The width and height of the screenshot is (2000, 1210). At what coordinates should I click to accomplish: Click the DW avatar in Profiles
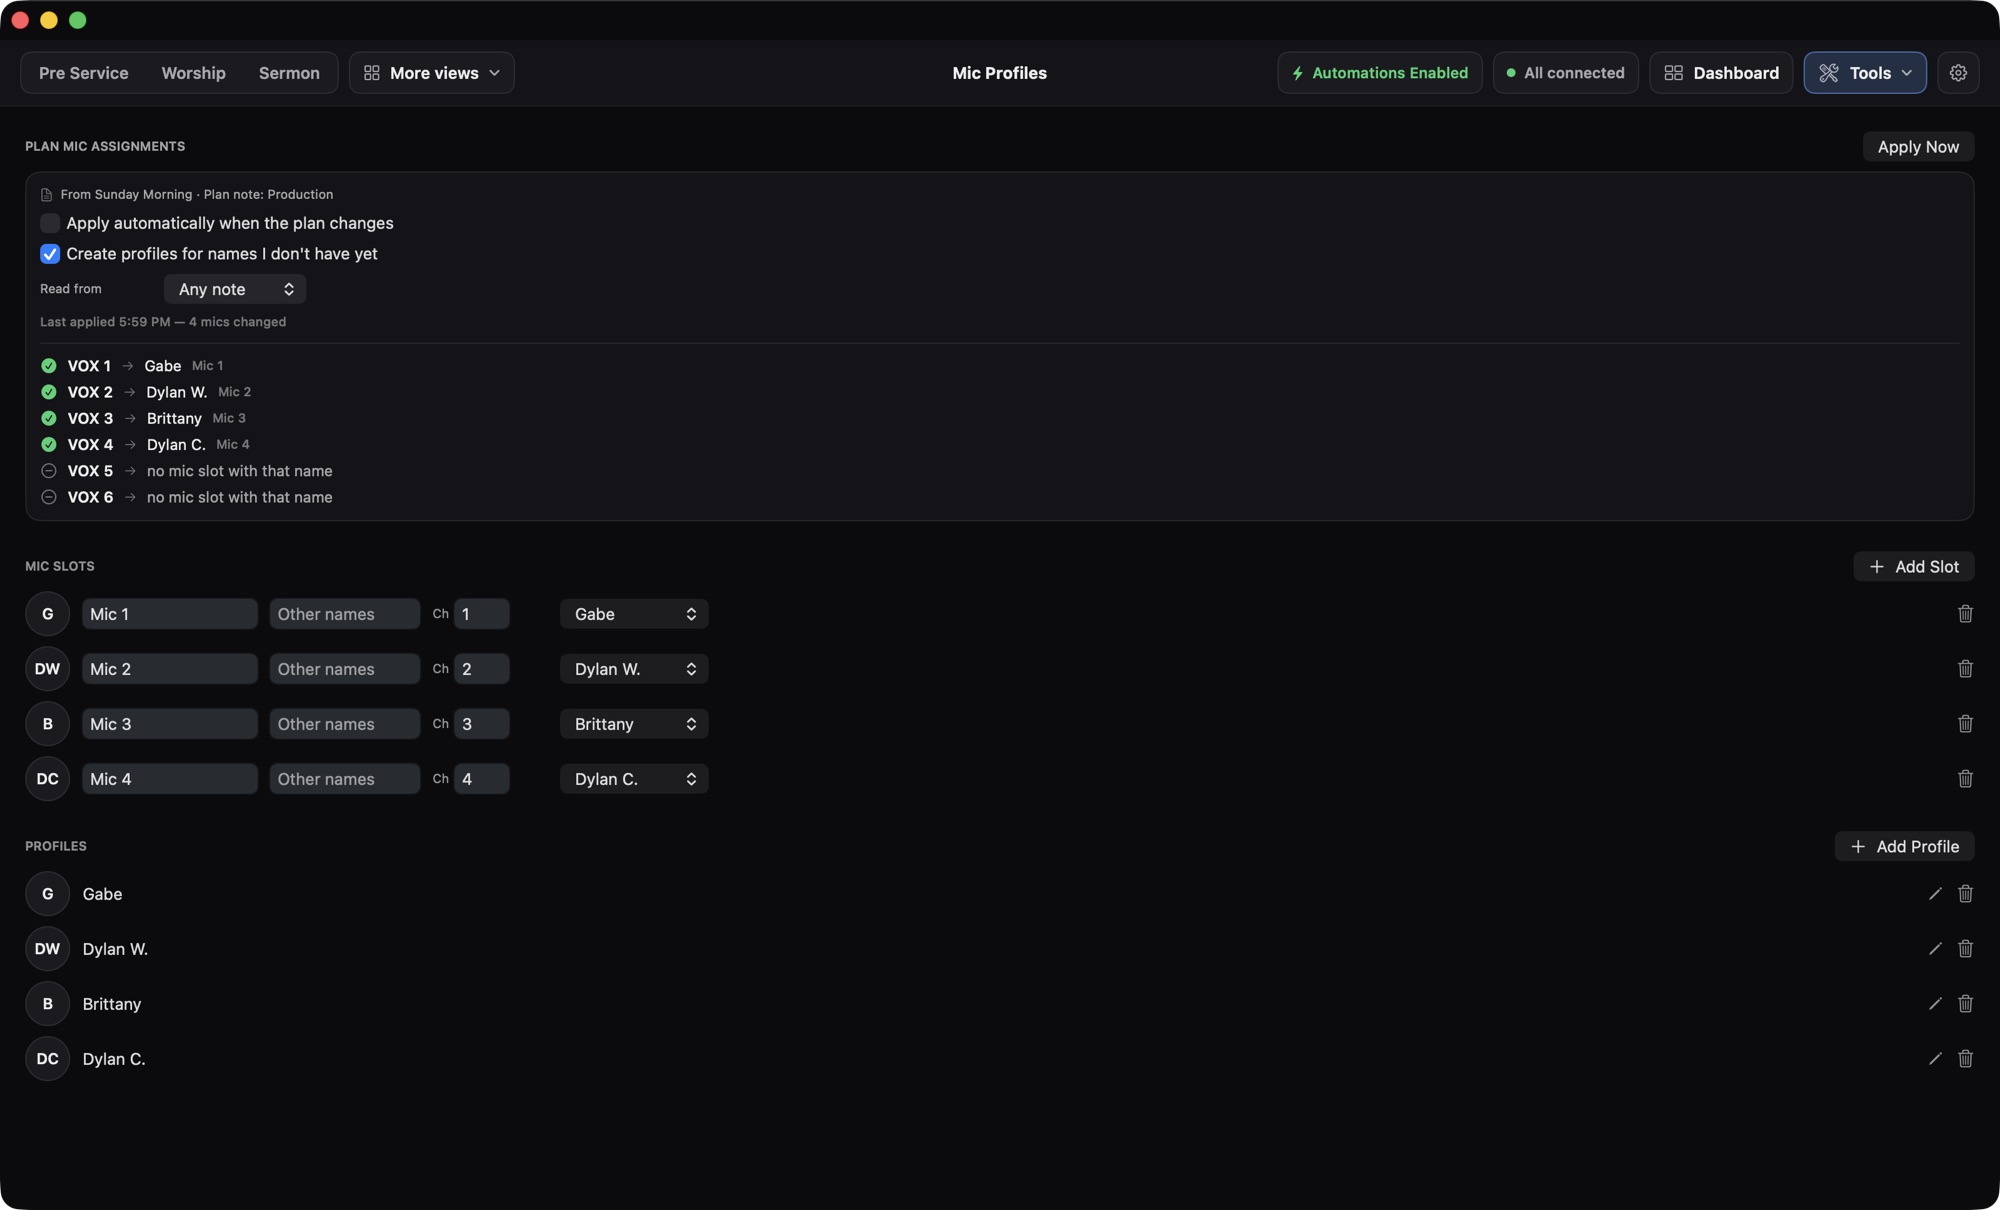point(47,949)
